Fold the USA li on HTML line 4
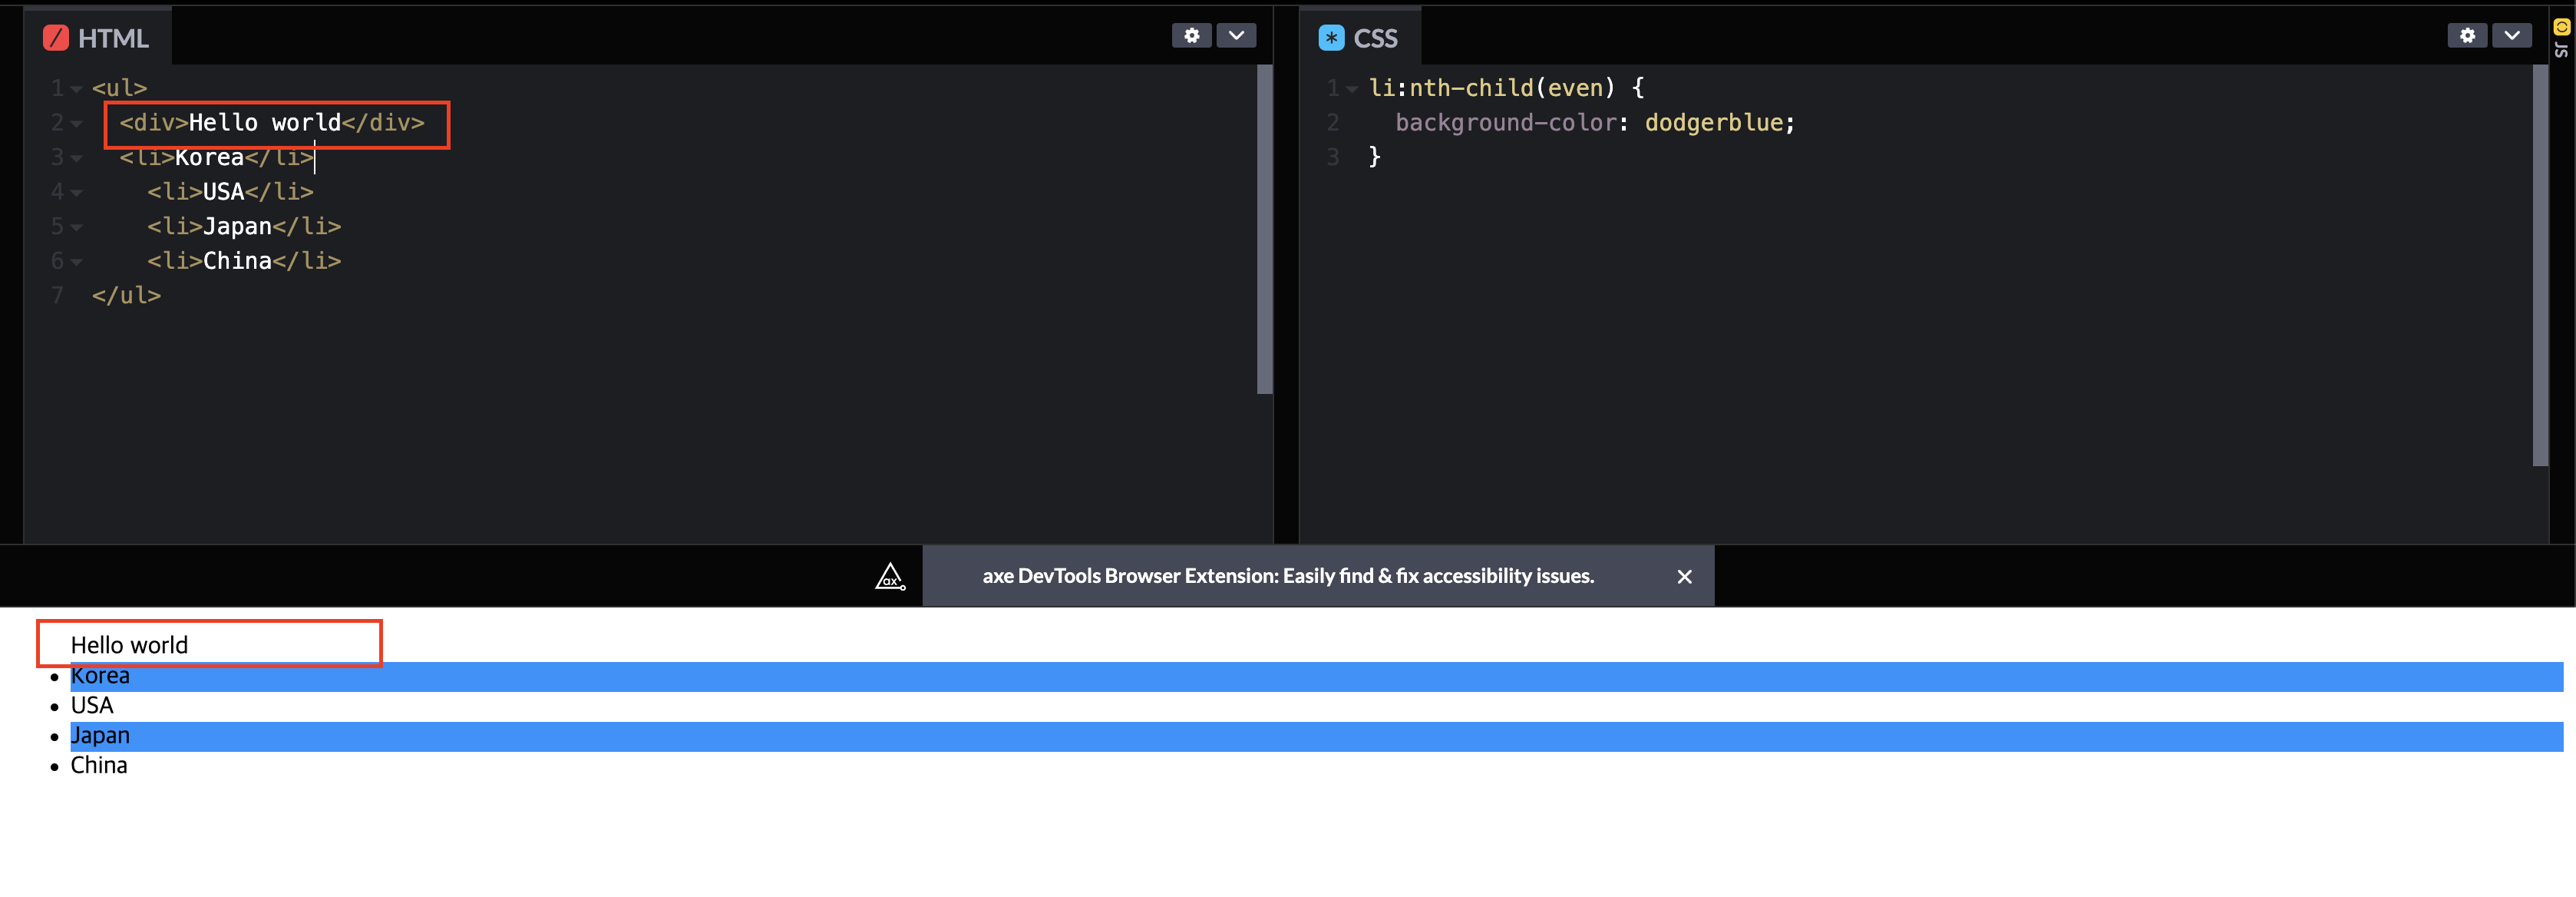2576x897 pixels. [76, 192]
